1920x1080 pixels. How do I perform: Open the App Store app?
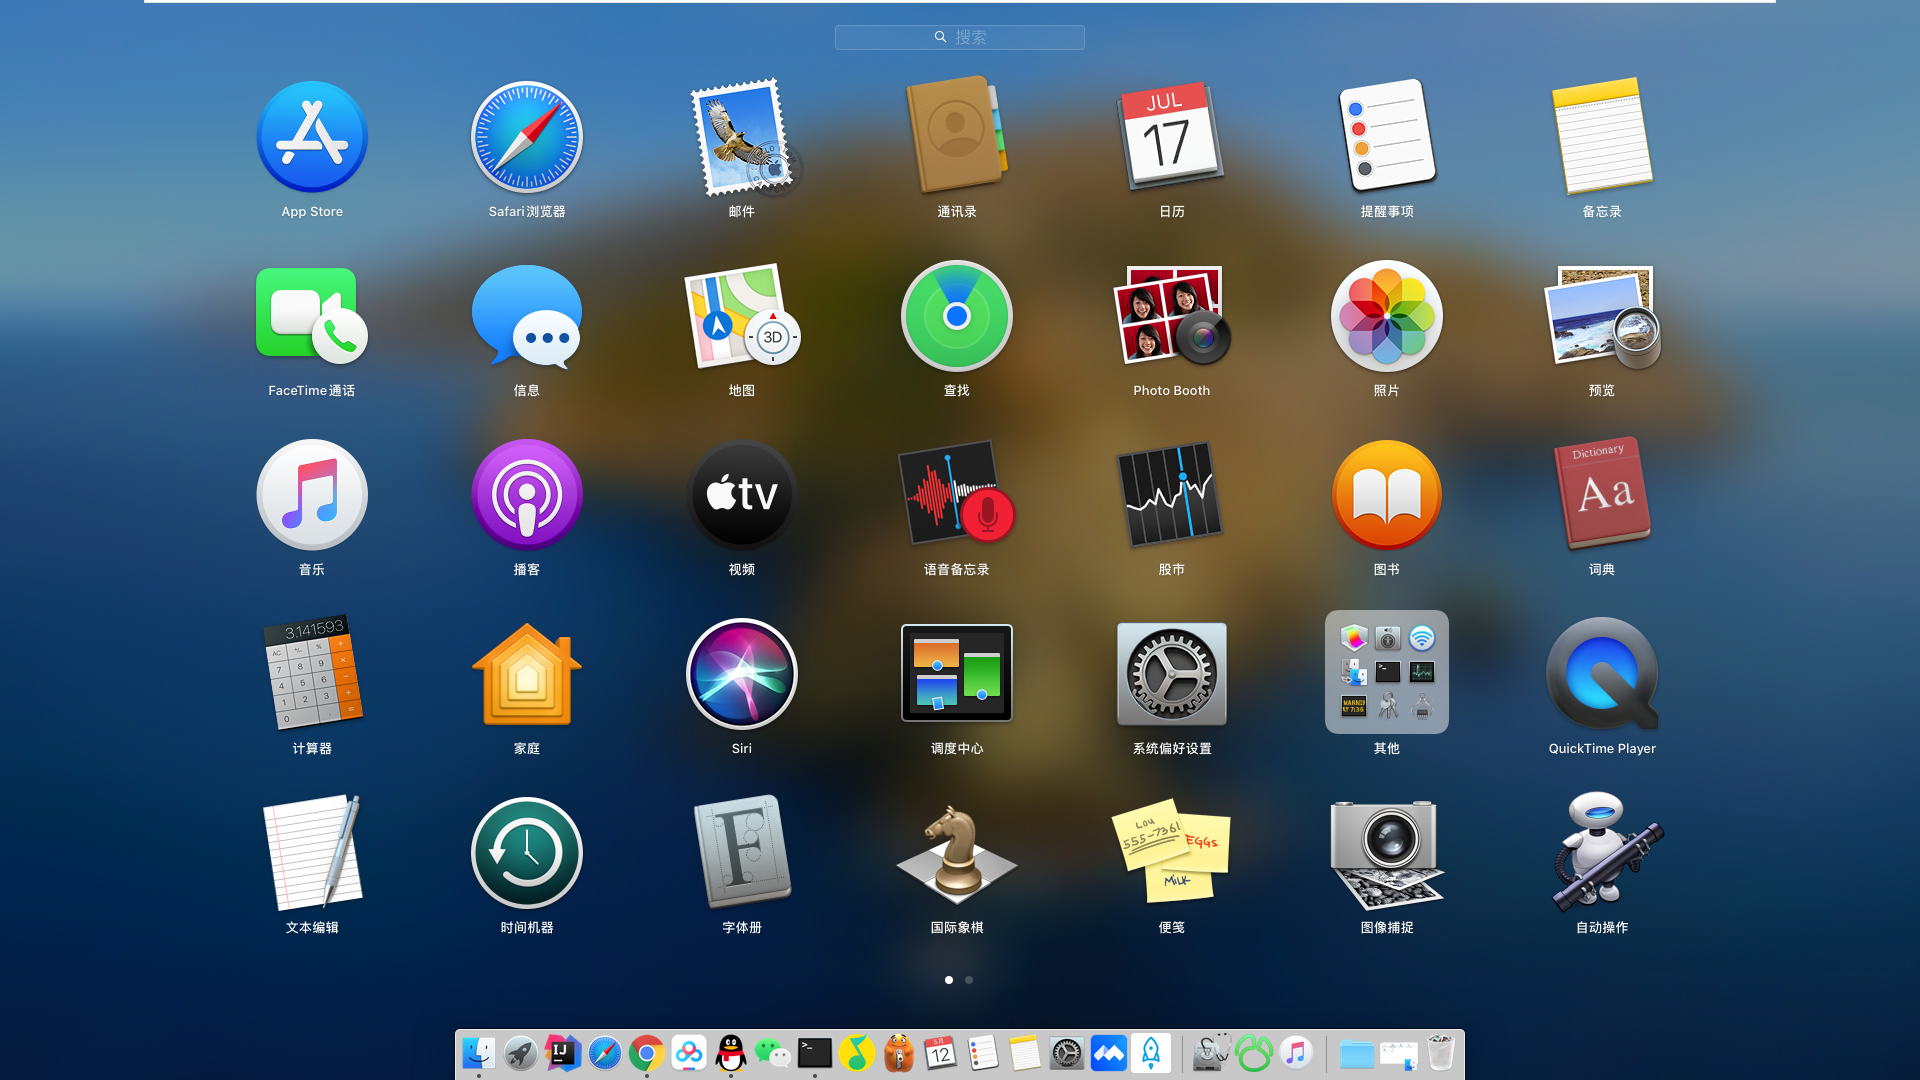(x=312, y=137)
